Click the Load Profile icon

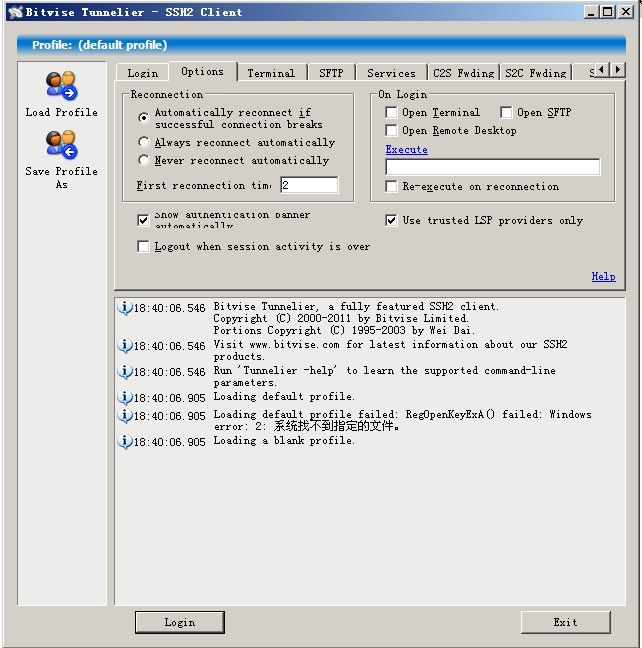coord(61,86)
